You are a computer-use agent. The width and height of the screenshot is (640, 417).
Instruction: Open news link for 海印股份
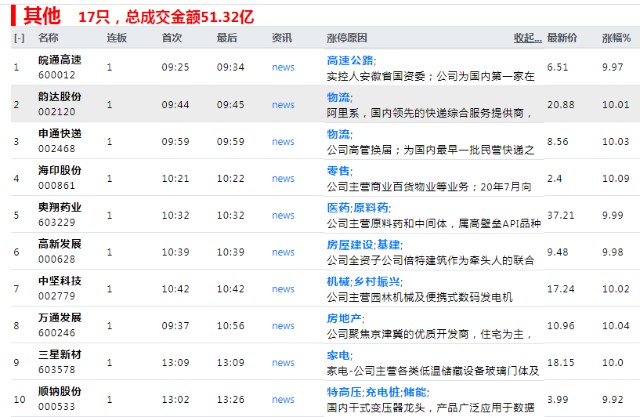tap(283, 178)
